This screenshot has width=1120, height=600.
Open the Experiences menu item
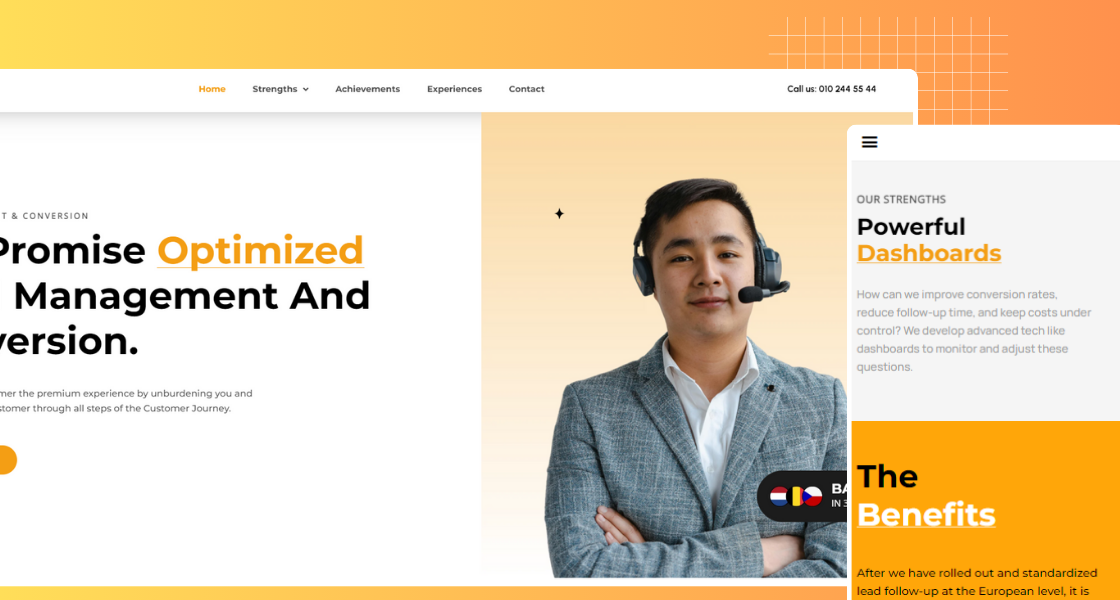coord(454,89)
